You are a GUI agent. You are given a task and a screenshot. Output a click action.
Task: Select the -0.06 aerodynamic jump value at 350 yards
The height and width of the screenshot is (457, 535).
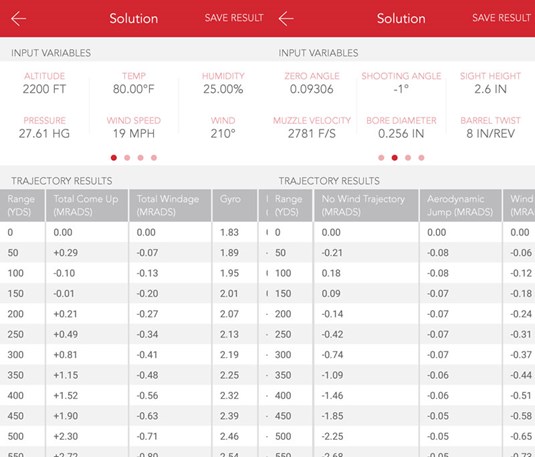(x=438, y=375)
